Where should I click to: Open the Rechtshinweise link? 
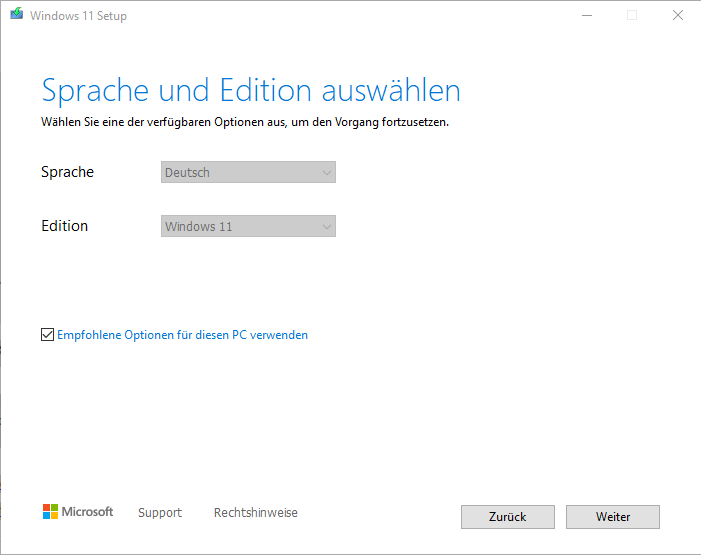pos(256,513)
